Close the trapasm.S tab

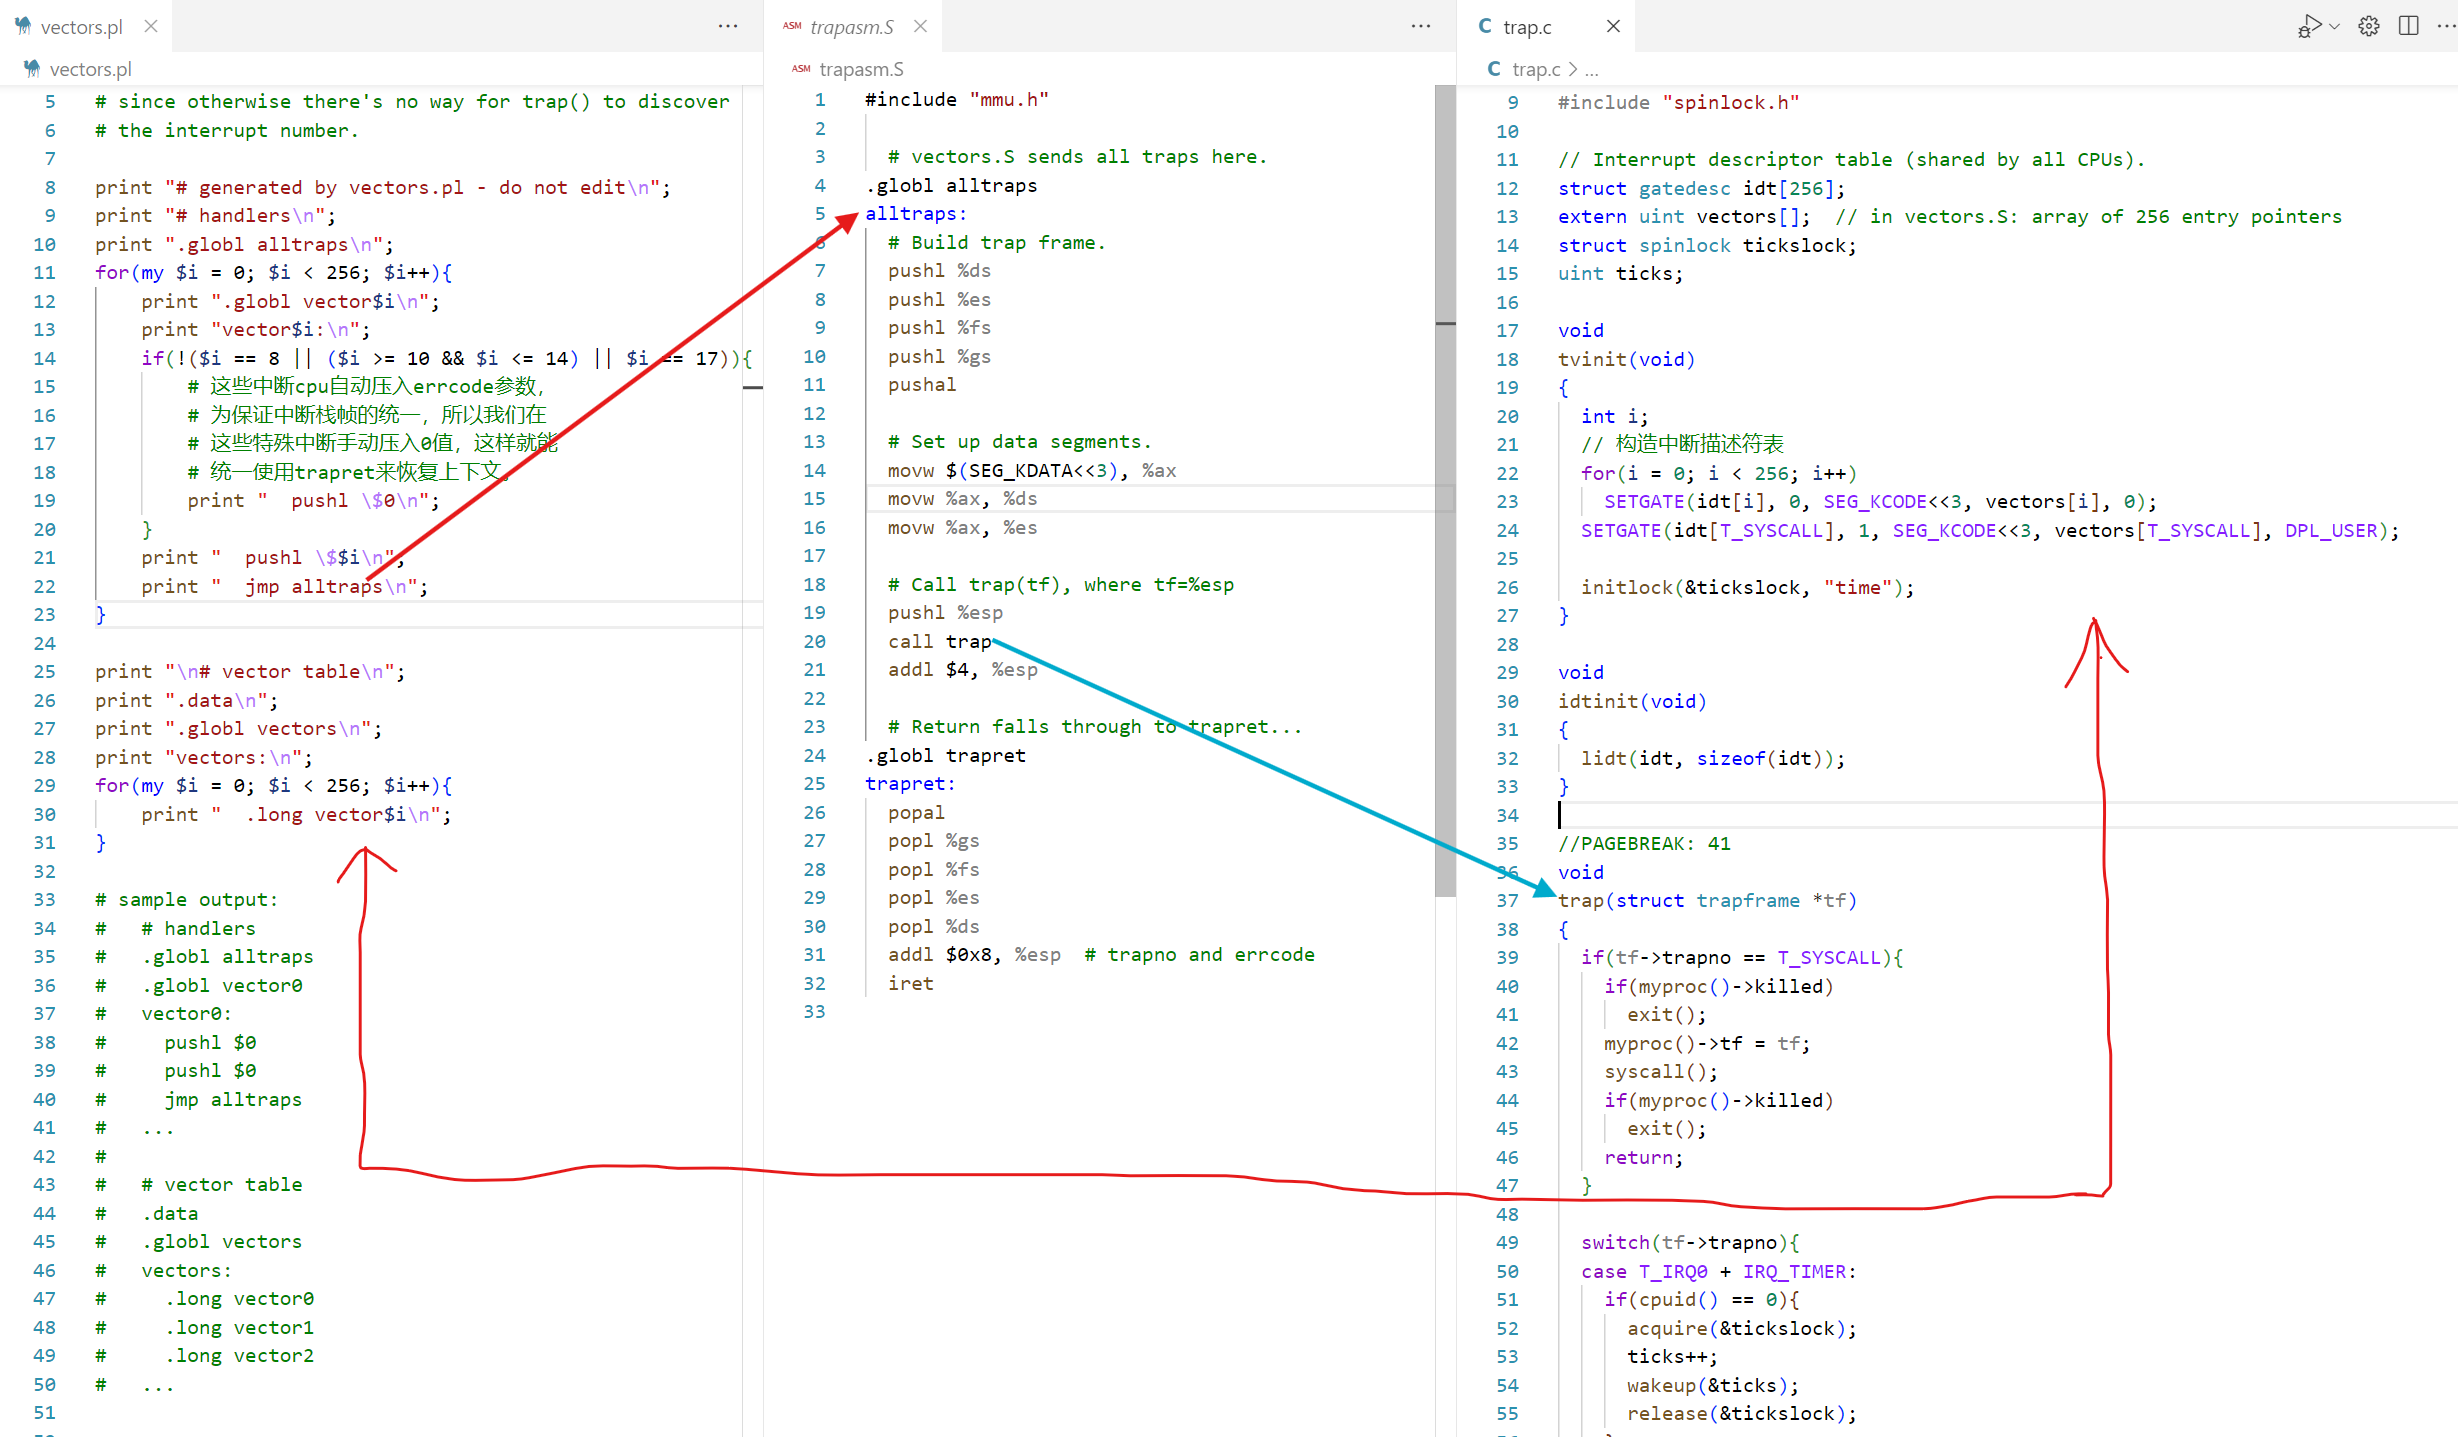pyautogui.click(x=920, y=27)
